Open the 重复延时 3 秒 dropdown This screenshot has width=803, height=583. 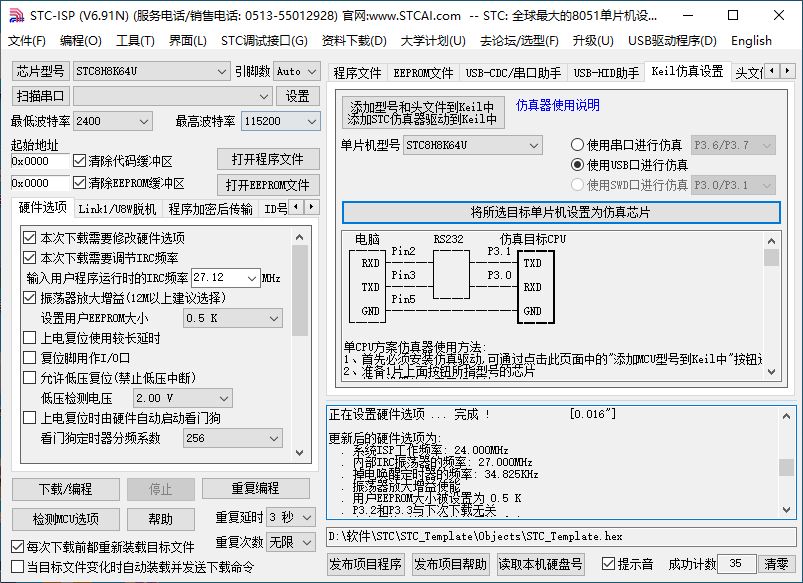[291, 517]
